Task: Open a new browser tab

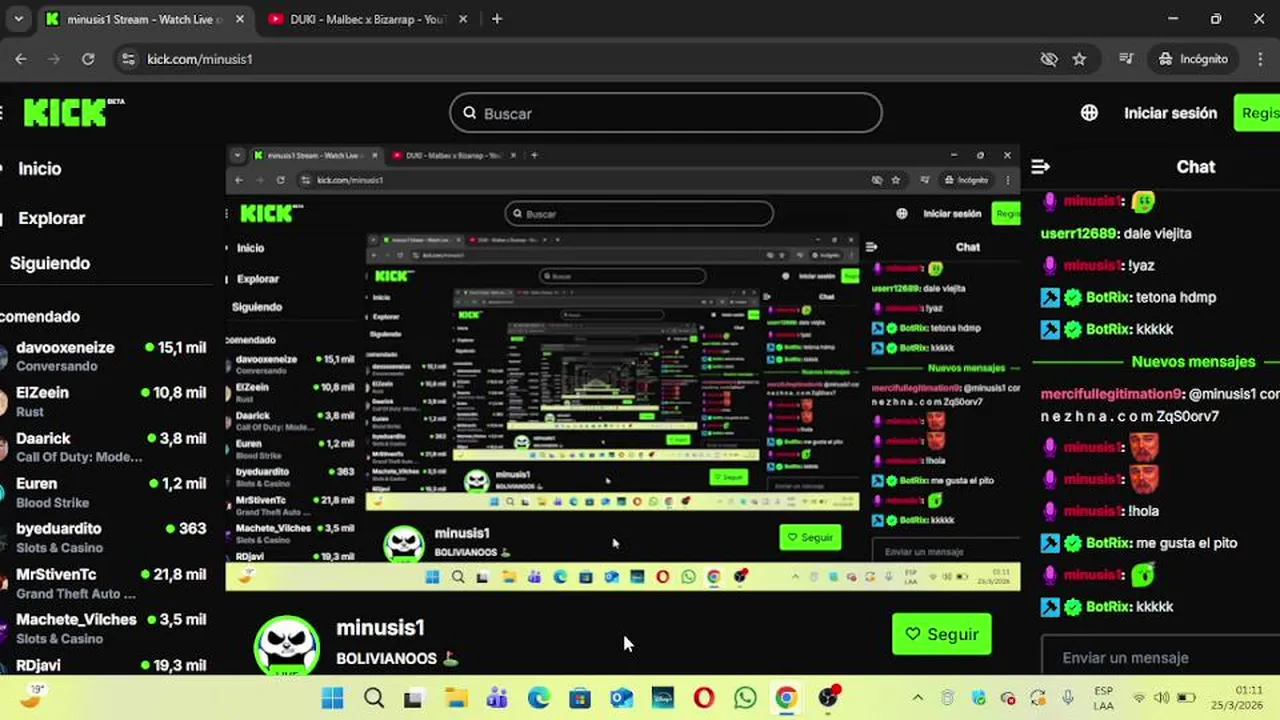Action: pyautogui.click(x=497, y=19)
